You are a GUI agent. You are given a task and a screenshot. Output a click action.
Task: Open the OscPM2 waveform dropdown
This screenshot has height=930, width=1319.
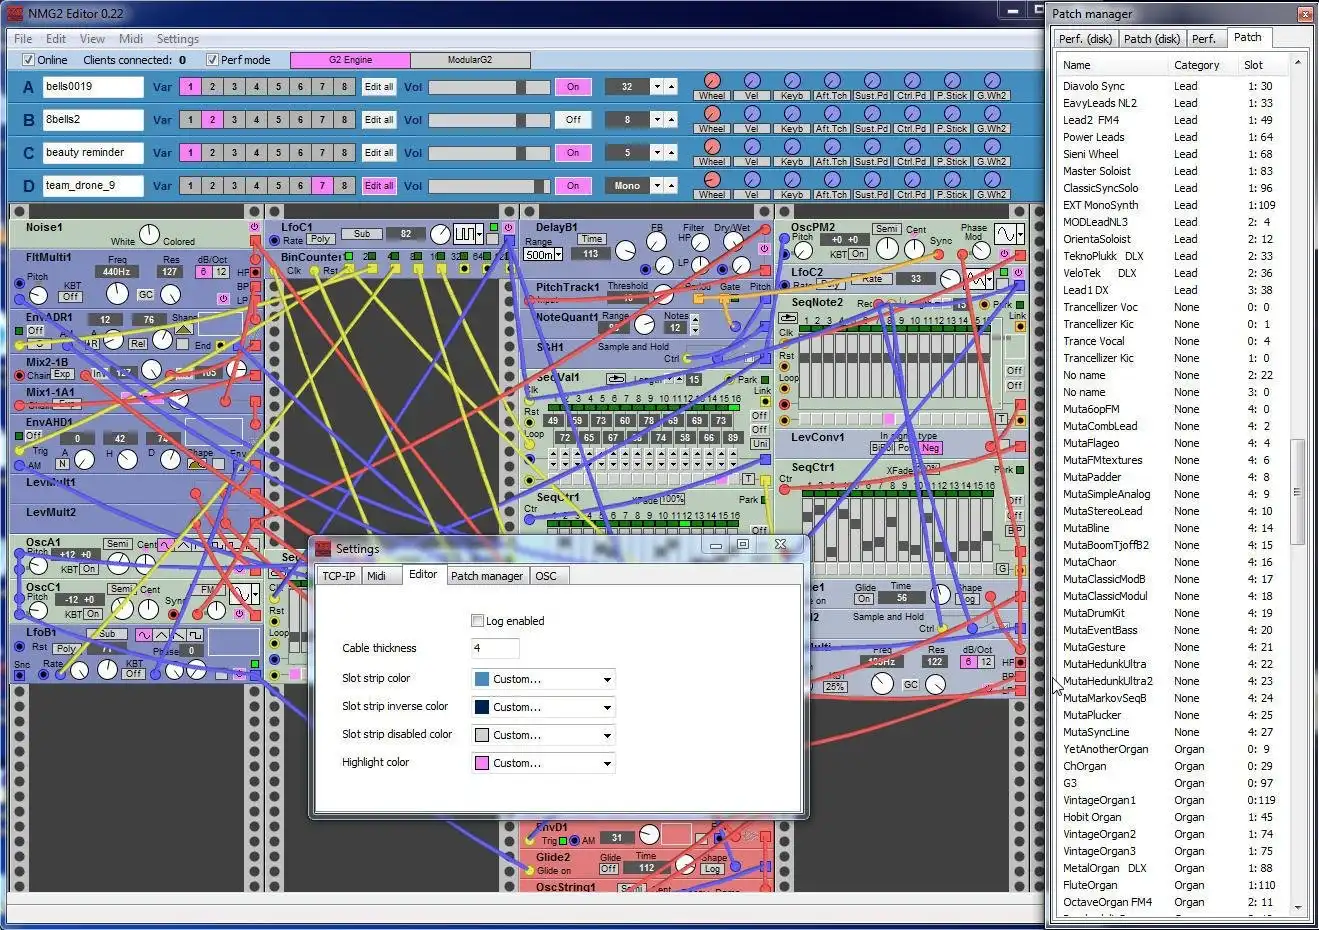[x=1009, y=234]
